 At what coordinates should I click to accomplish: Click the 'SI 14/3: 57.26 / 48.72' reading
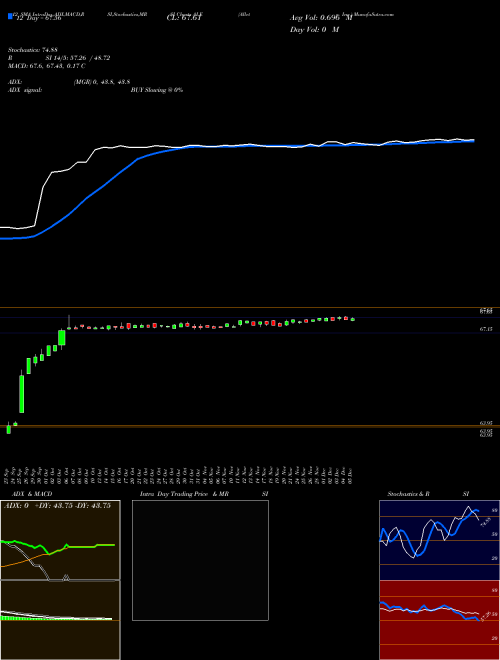77,58
